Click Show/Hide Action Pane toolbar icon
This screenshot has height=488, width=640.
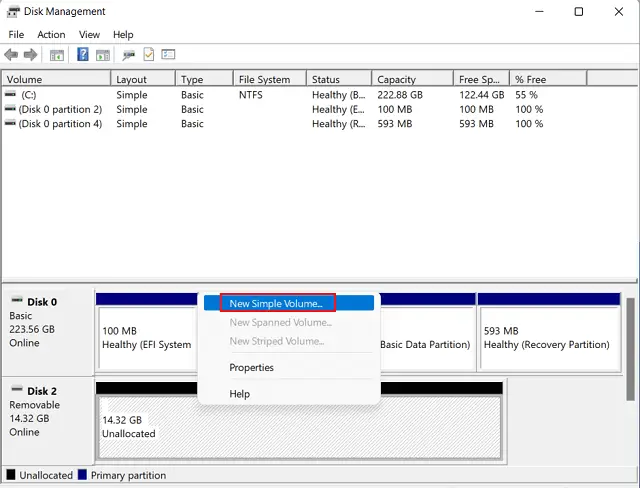point(103,55)
